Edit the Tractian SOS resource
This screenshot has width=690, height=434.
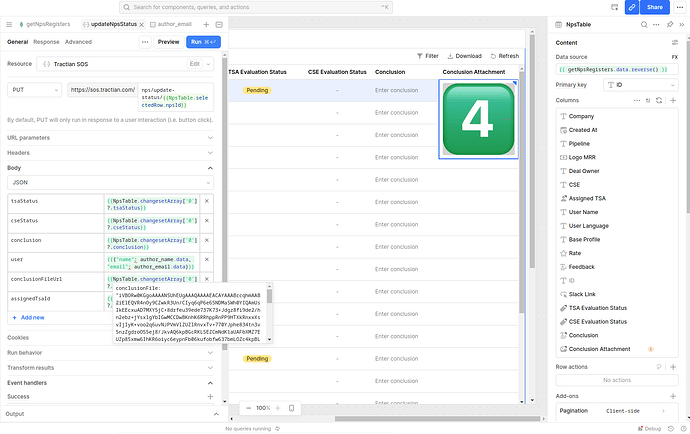pyautogui.click(x=195, y=64)
